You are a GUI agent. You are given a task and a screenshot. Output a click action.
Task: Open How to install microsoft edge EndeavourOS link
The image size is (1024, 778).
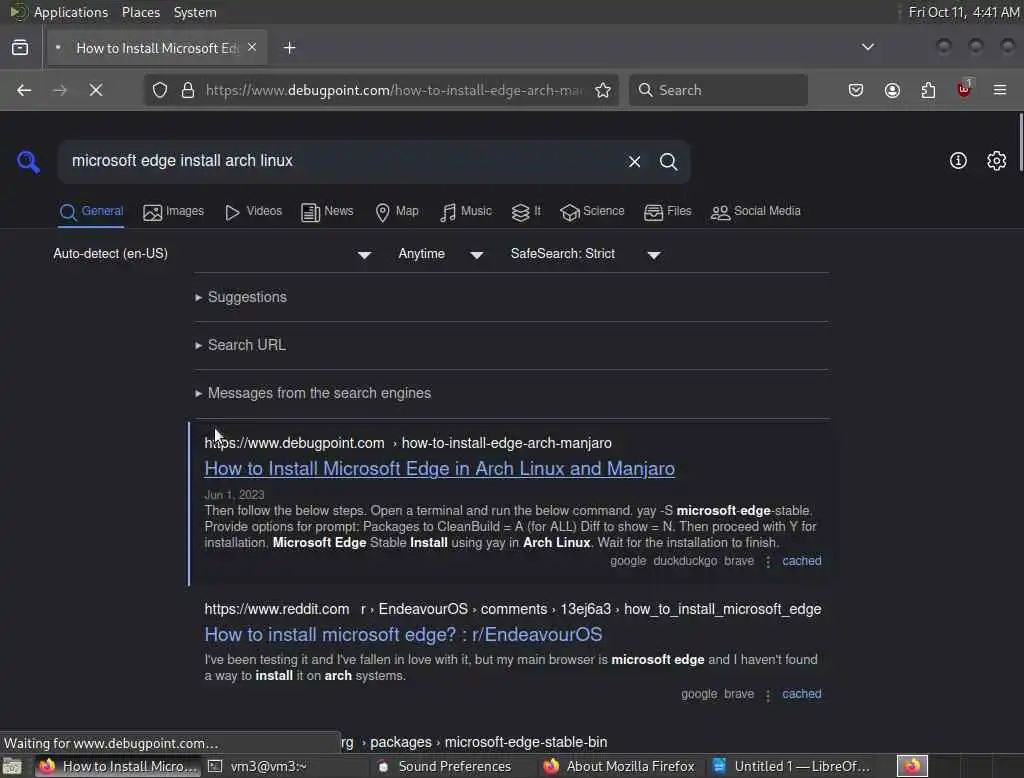pos(403,635)
